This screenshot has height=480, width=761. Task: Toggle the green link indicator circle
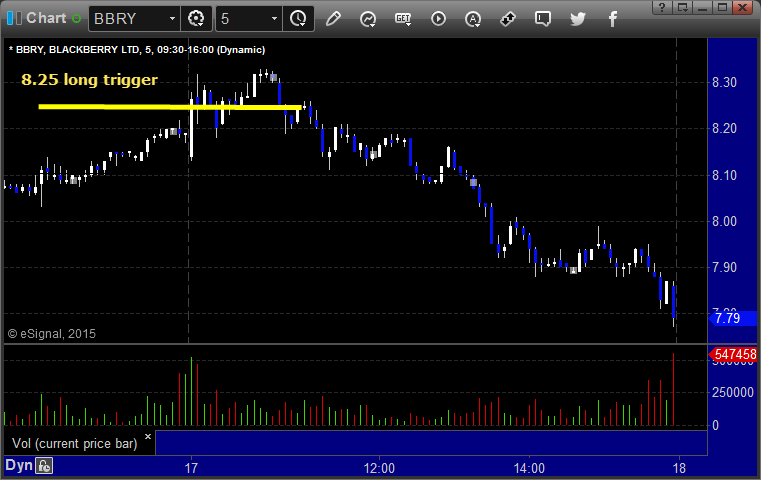pos(76,19)
